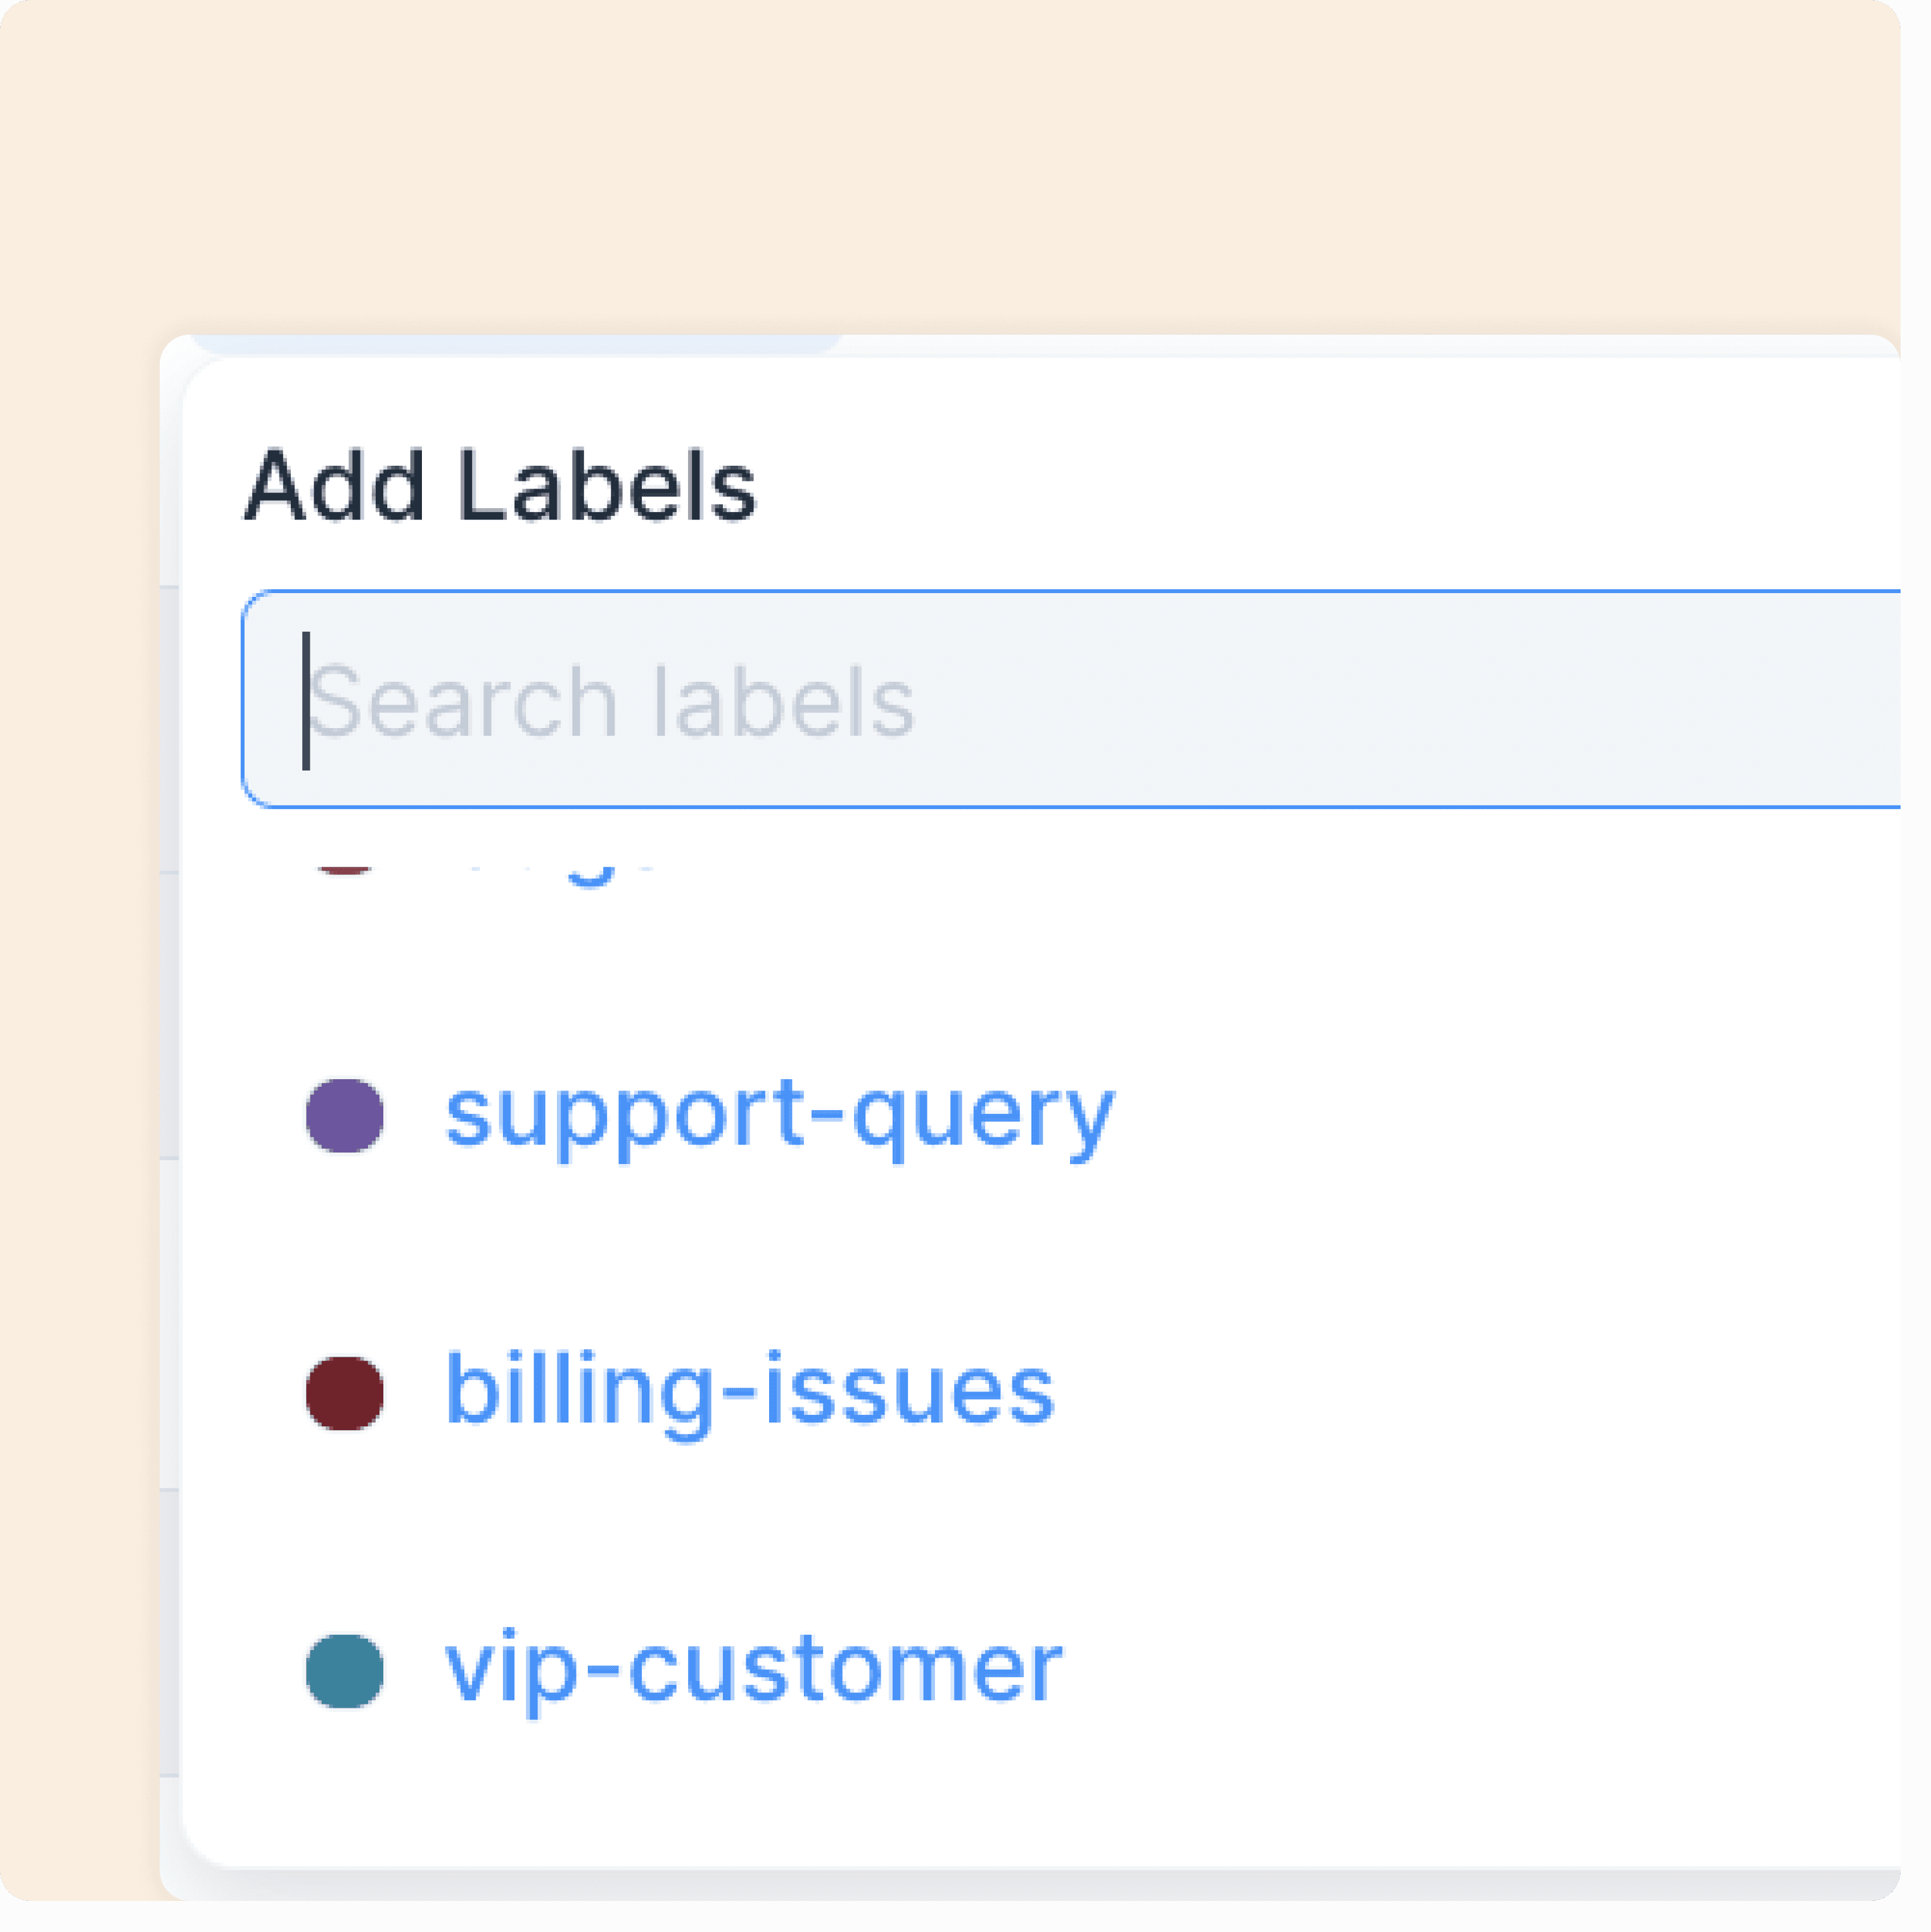The height and width of the screenshot is (1932, 1931).
Task: Click the purple support-query color dot
Action: click(344, 1116)
